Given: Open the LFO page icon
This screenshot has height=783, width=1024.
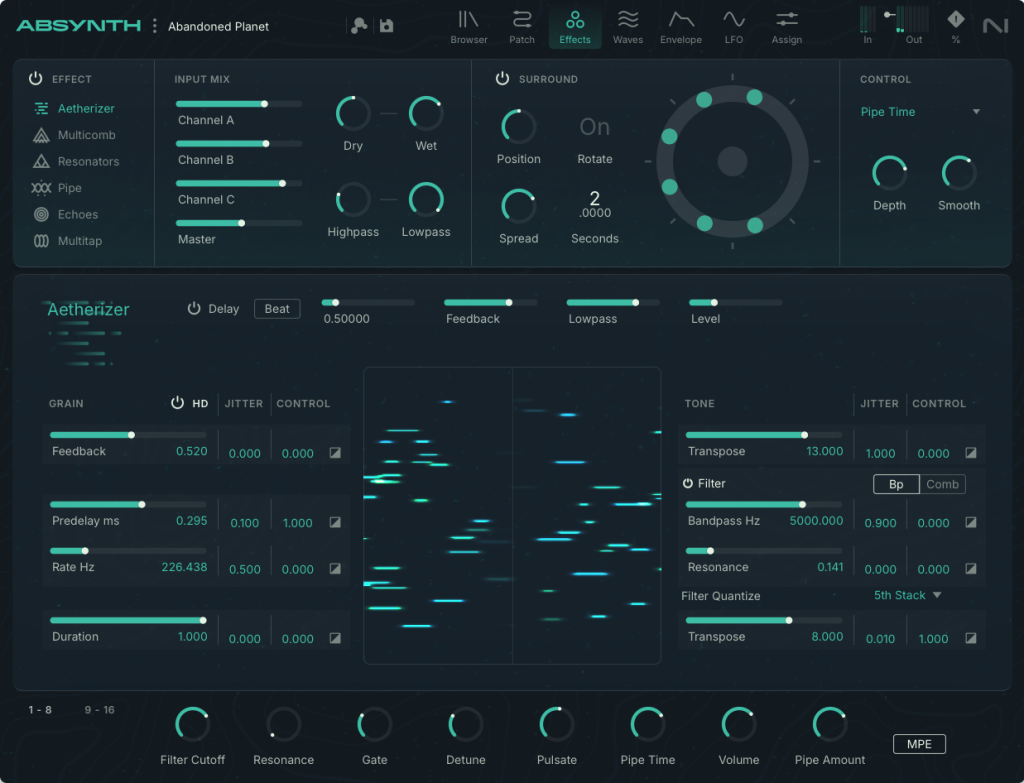Looking at the screenshot, I should point(734,19).
